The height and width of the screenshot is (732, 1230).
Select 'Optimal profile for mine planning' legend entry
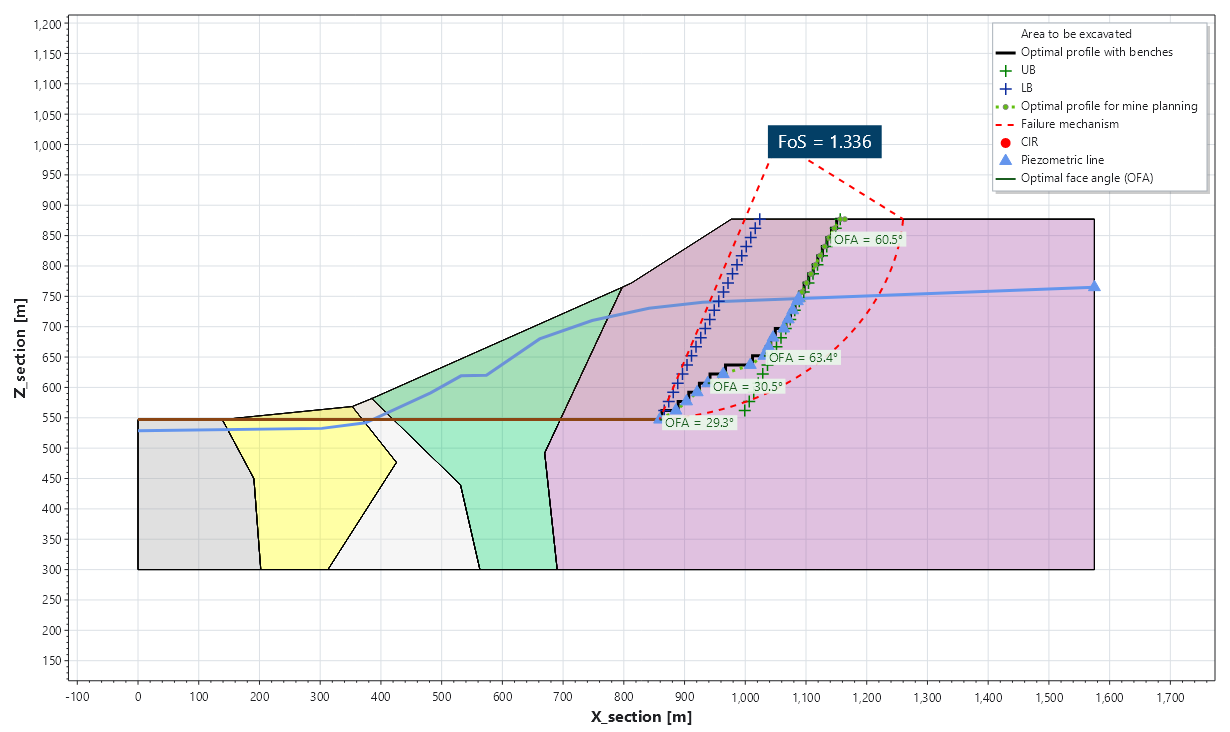point(1097,106)
